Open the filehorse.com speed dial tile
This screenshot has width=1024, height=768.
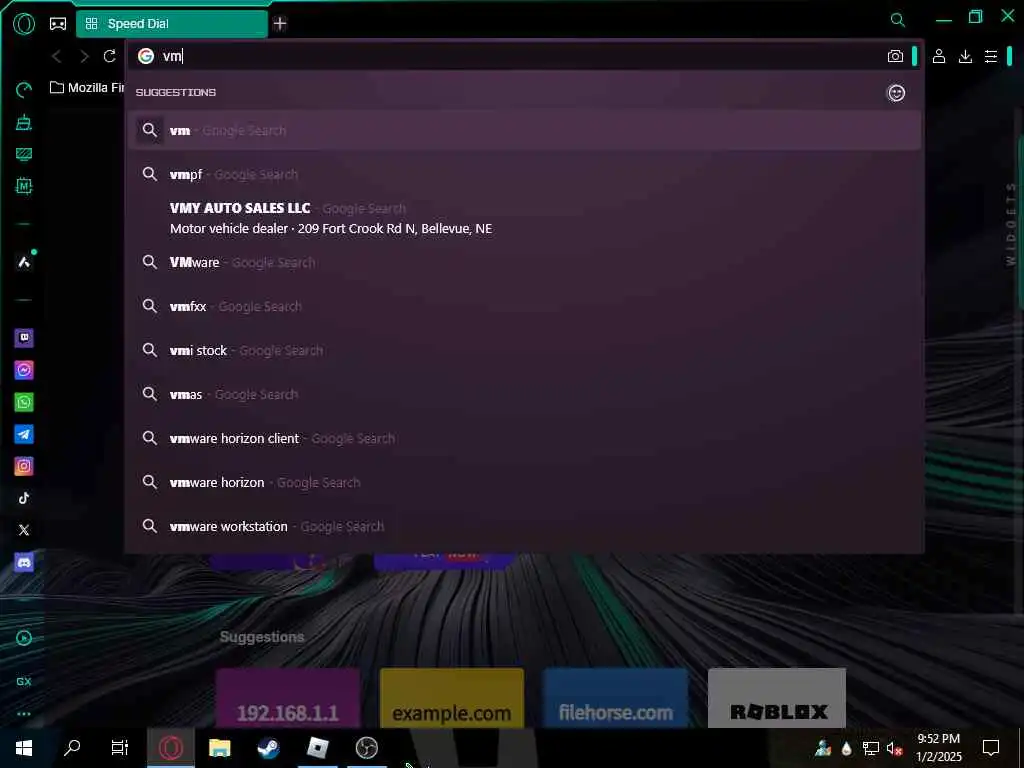tap(615, 697)
